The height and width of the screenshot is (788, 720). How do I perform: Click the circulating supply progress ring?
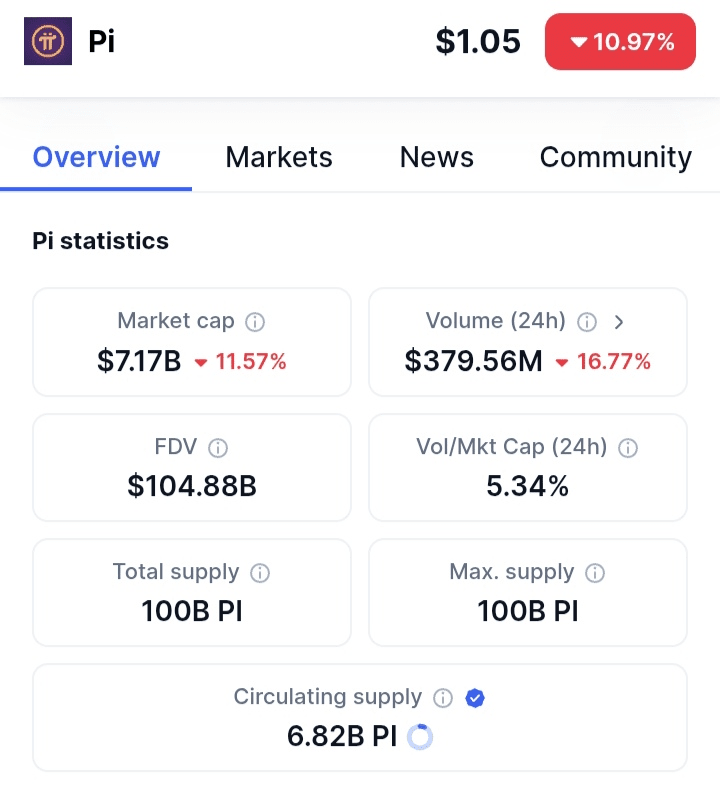[x=421, y=737]
